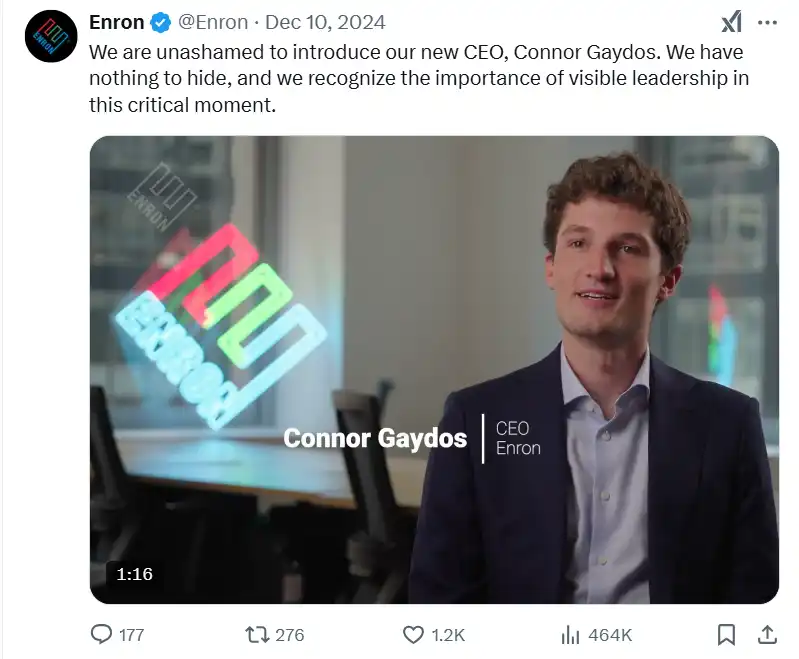Click the post text about new CEO

point(418,78)
